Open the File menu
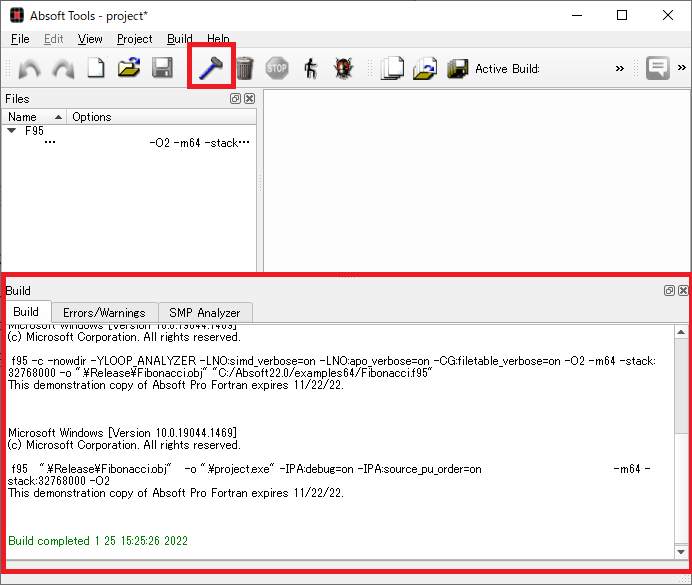 20,39
